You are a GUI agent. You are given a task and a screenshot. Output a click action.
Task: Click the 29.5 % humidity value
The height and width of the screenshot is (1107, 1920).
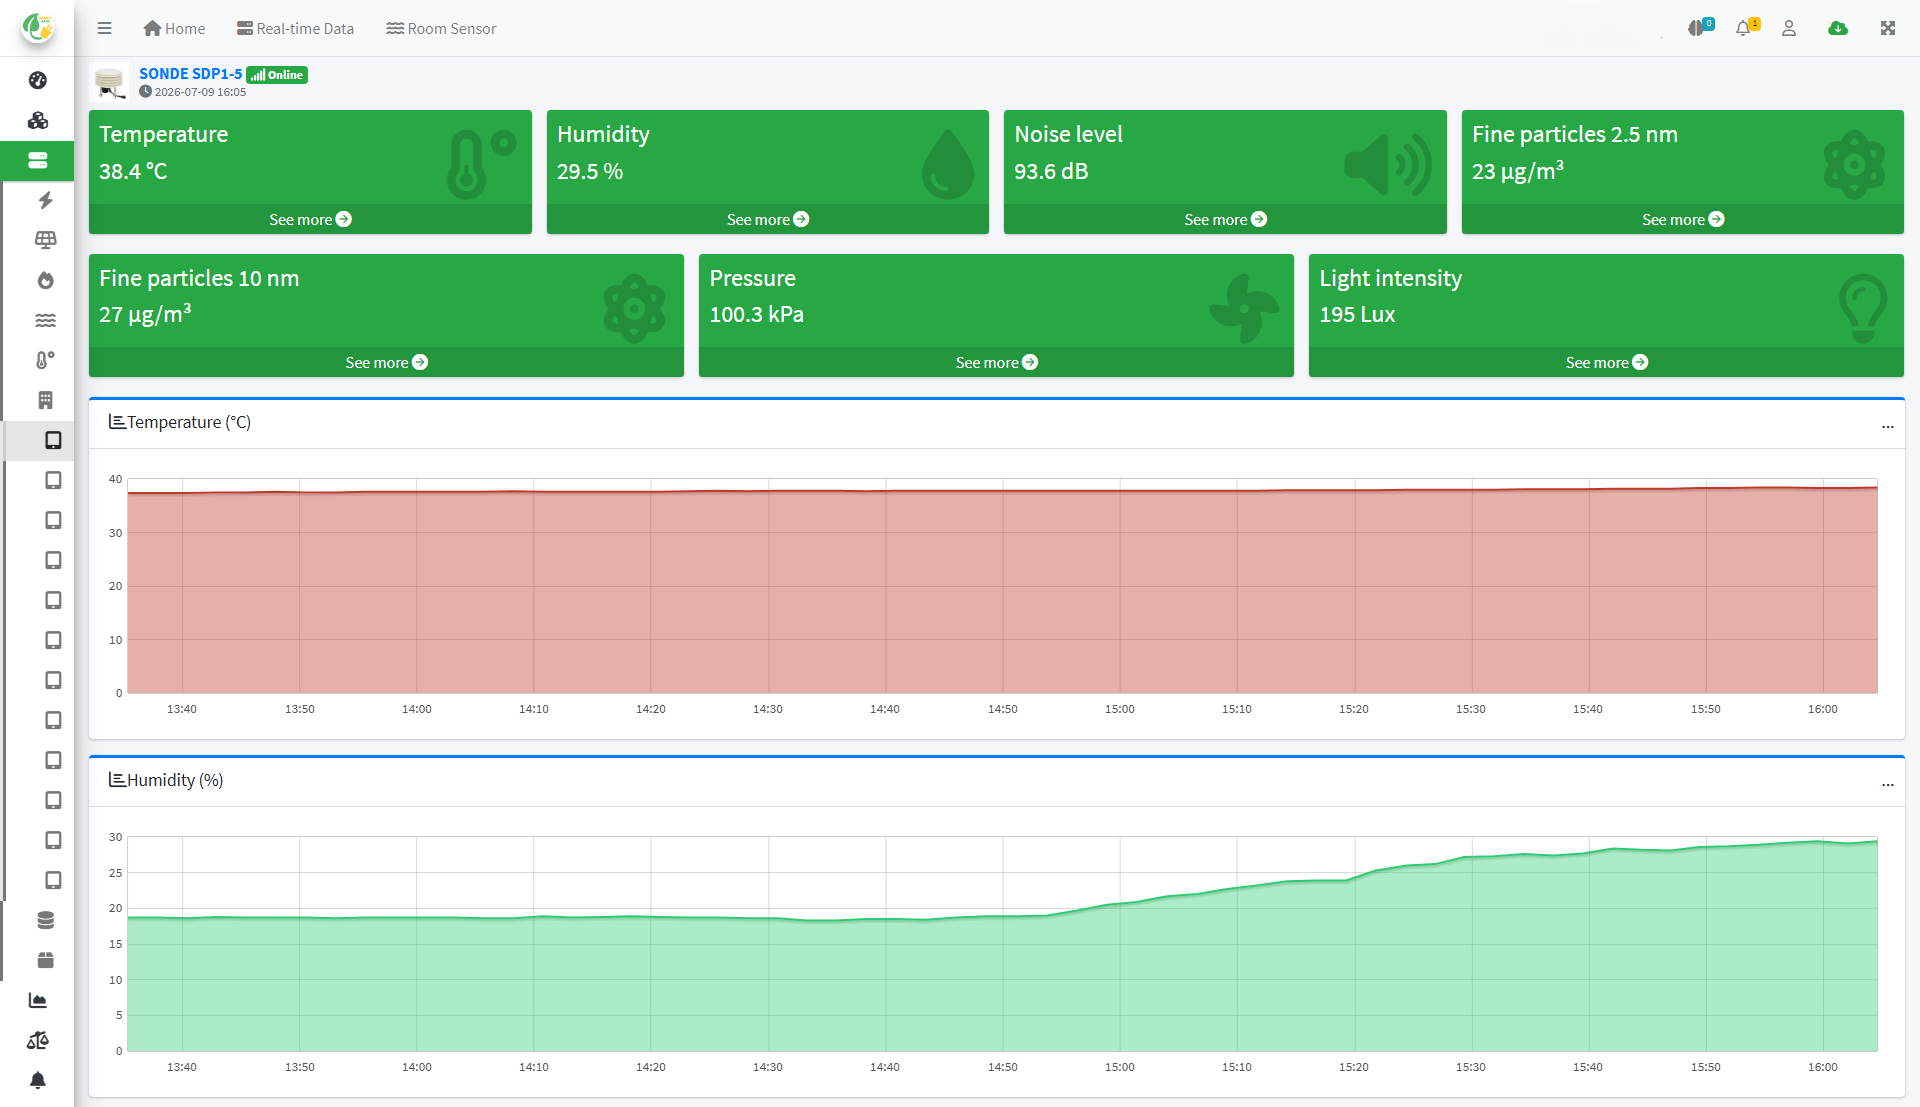[x=590, y=171]
